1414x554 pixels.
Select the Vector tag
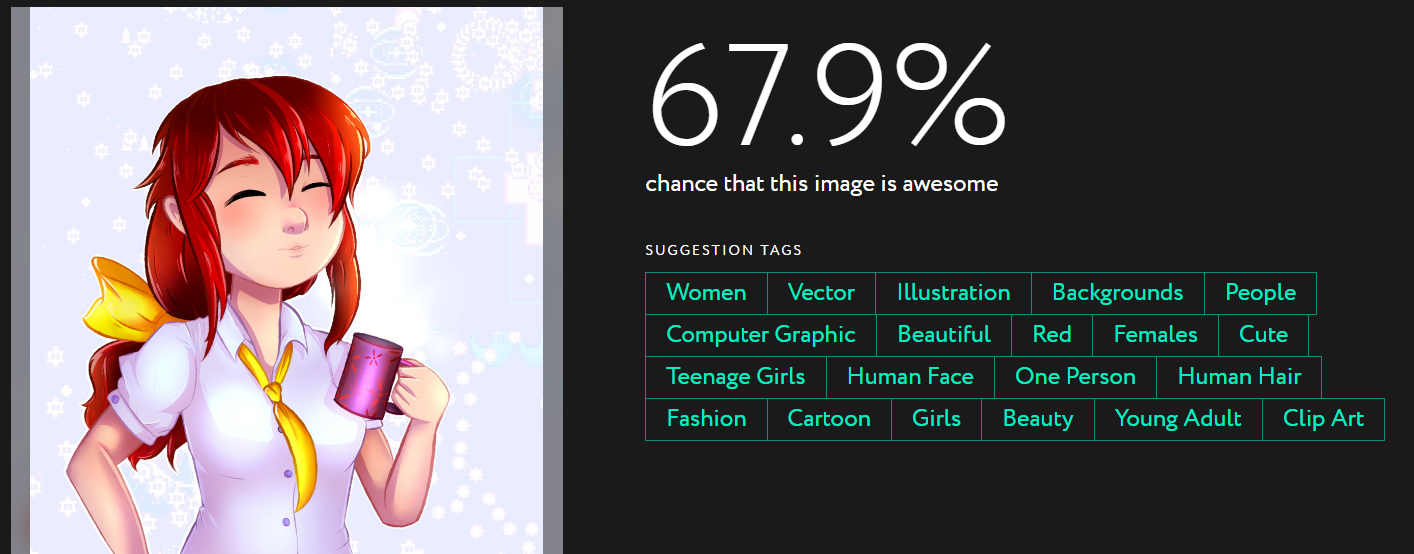(x=821, y=293)
